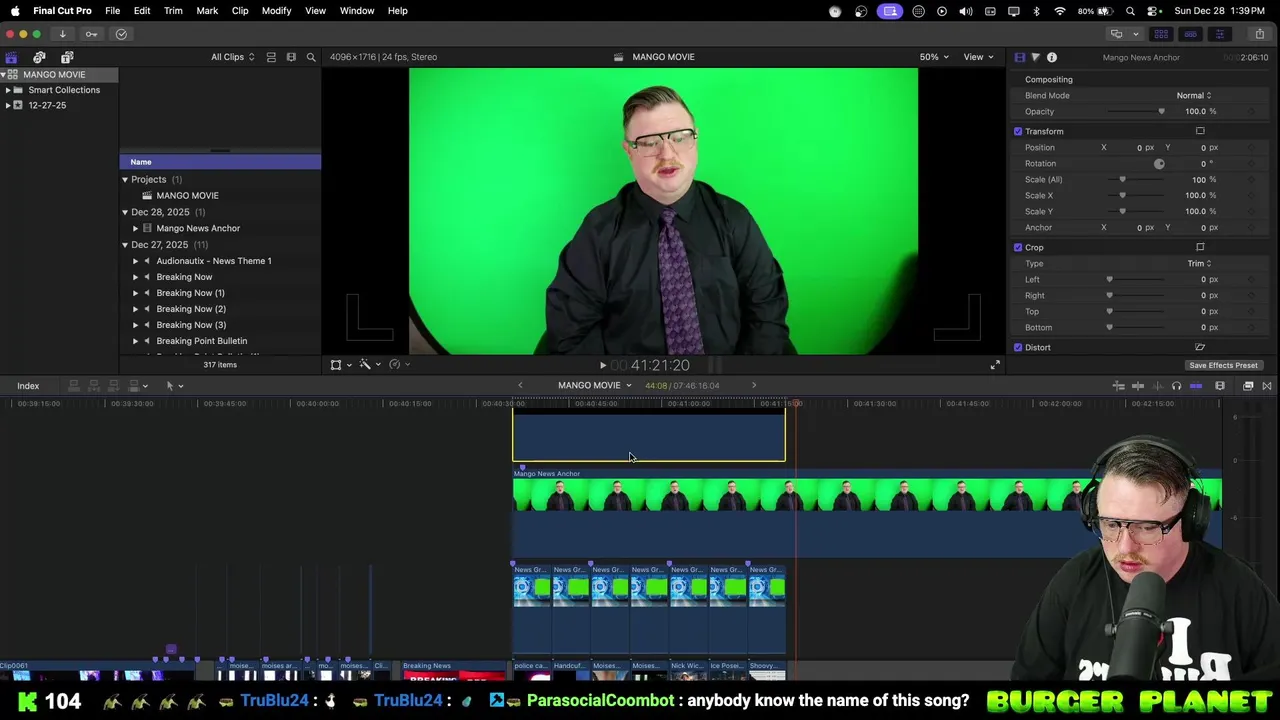Image resolution: width=1280 pixels, height=720 pixels.
Task: Click the Opacity slider handle
Action: 1161,112
